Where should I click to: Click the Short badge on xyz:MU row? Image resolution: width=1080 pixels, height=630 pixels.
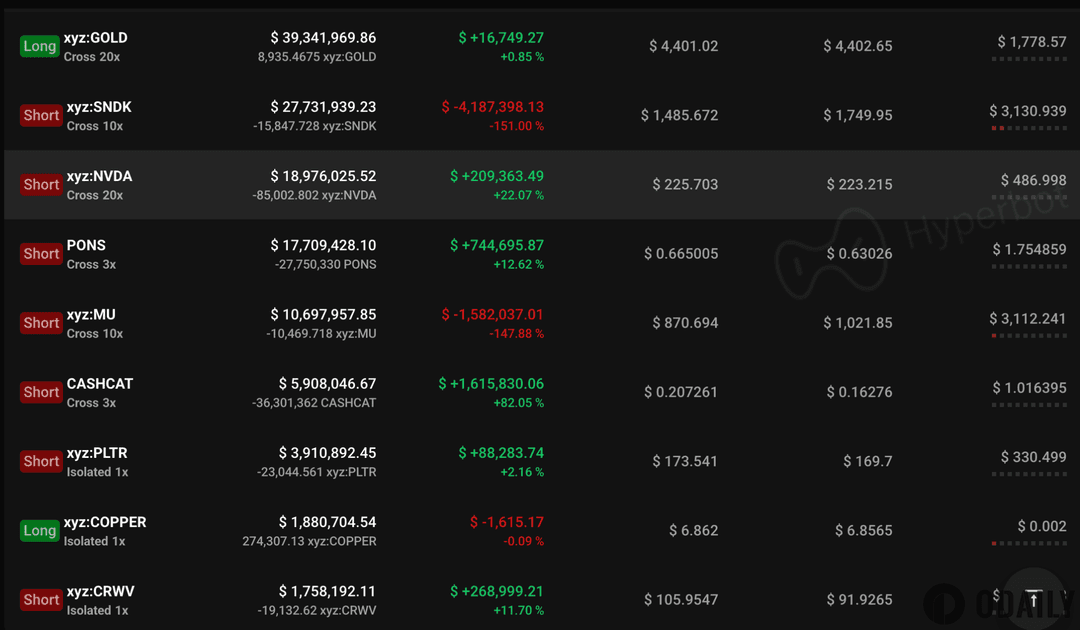[41, 323]
